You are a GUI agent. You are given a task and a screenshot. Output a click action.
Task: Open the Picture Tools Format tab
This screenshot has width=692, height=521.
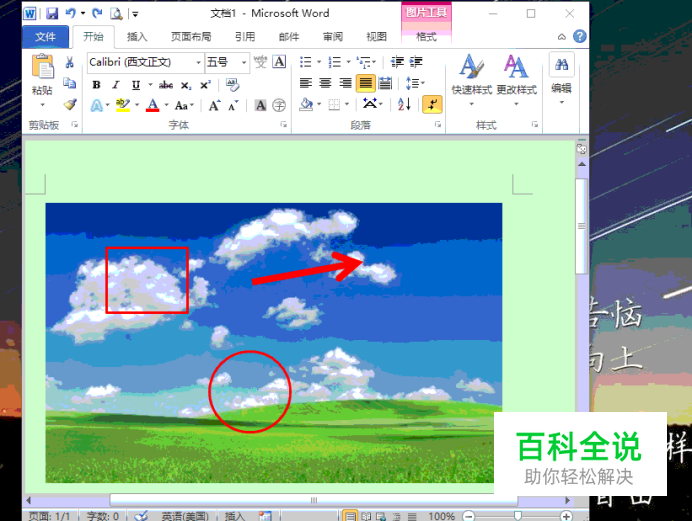(426, 37)
